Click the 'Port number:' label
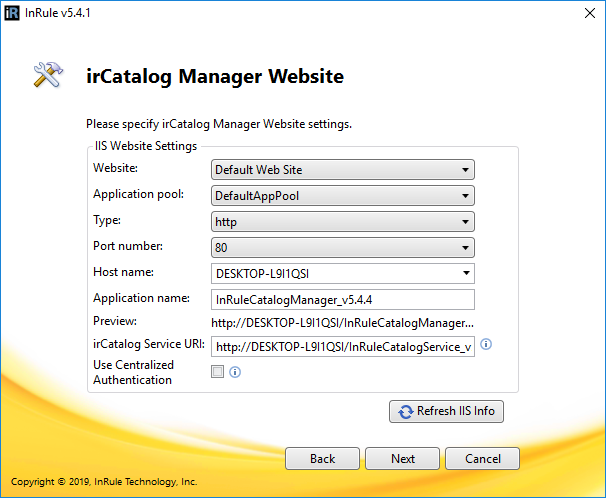 click(128, 246)
